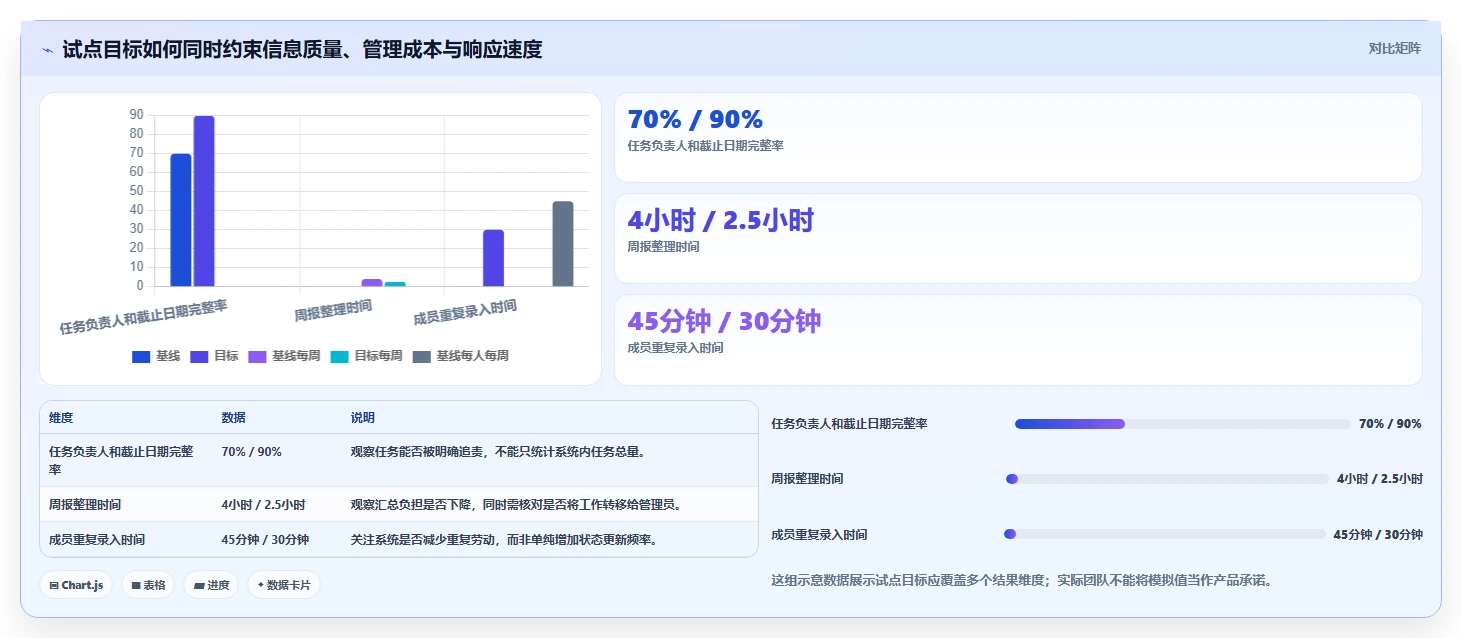Select table cell 周报整理时间

click(x=85, y=505)
